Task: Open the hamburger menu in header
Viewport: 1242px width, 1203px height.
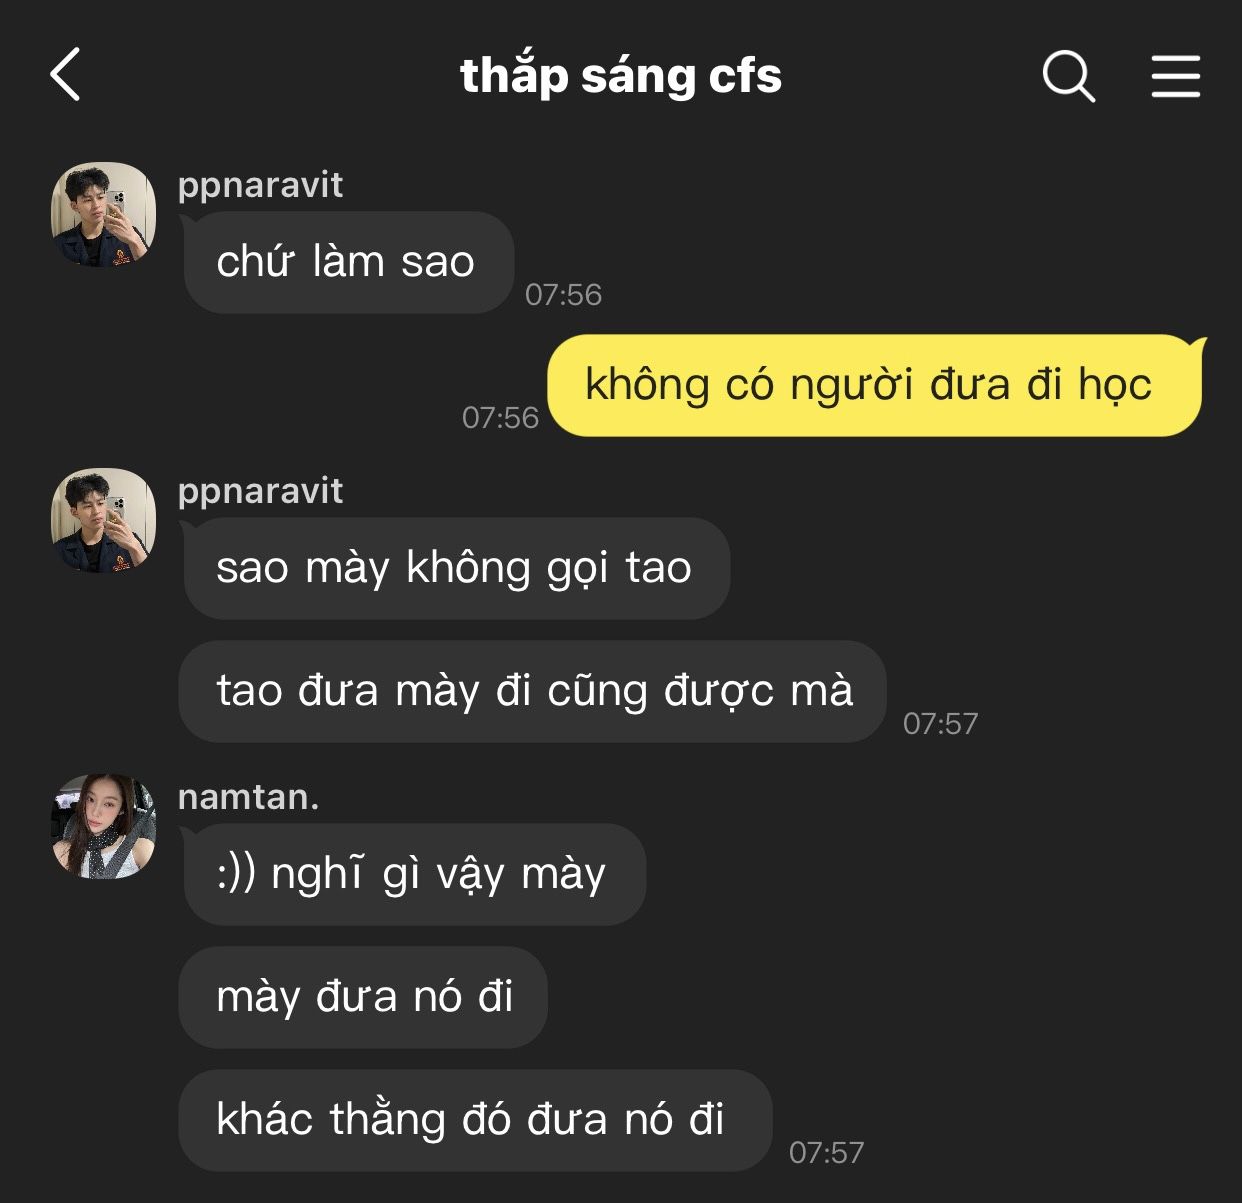Action: [1176, 76]
